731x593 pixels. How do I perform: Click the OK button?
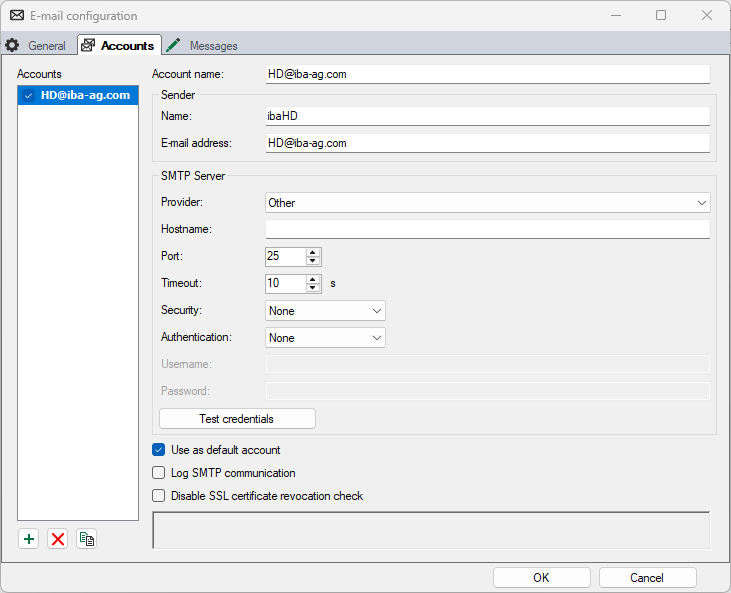pos(541,578)
